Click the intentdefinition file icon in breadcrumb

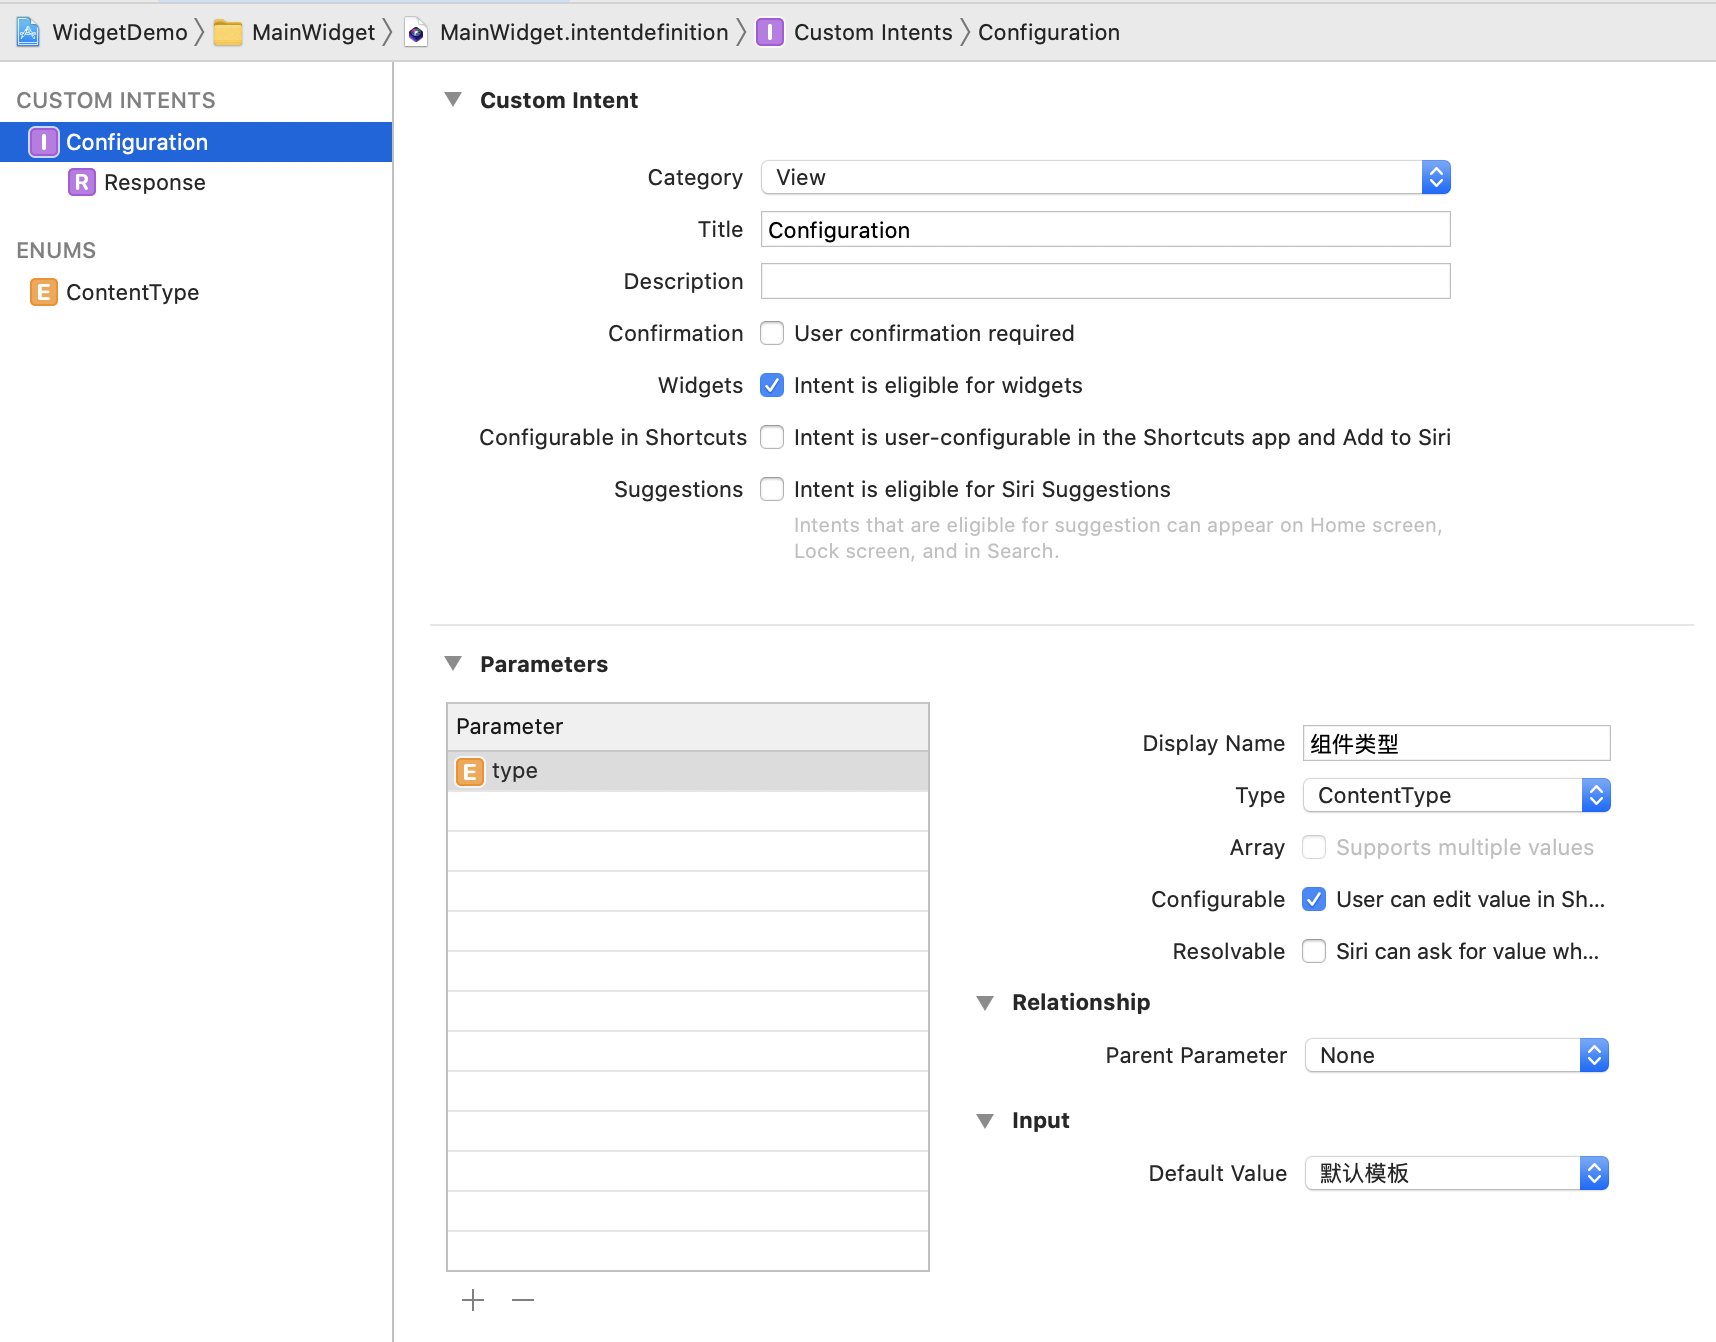(x=416, y=33)
